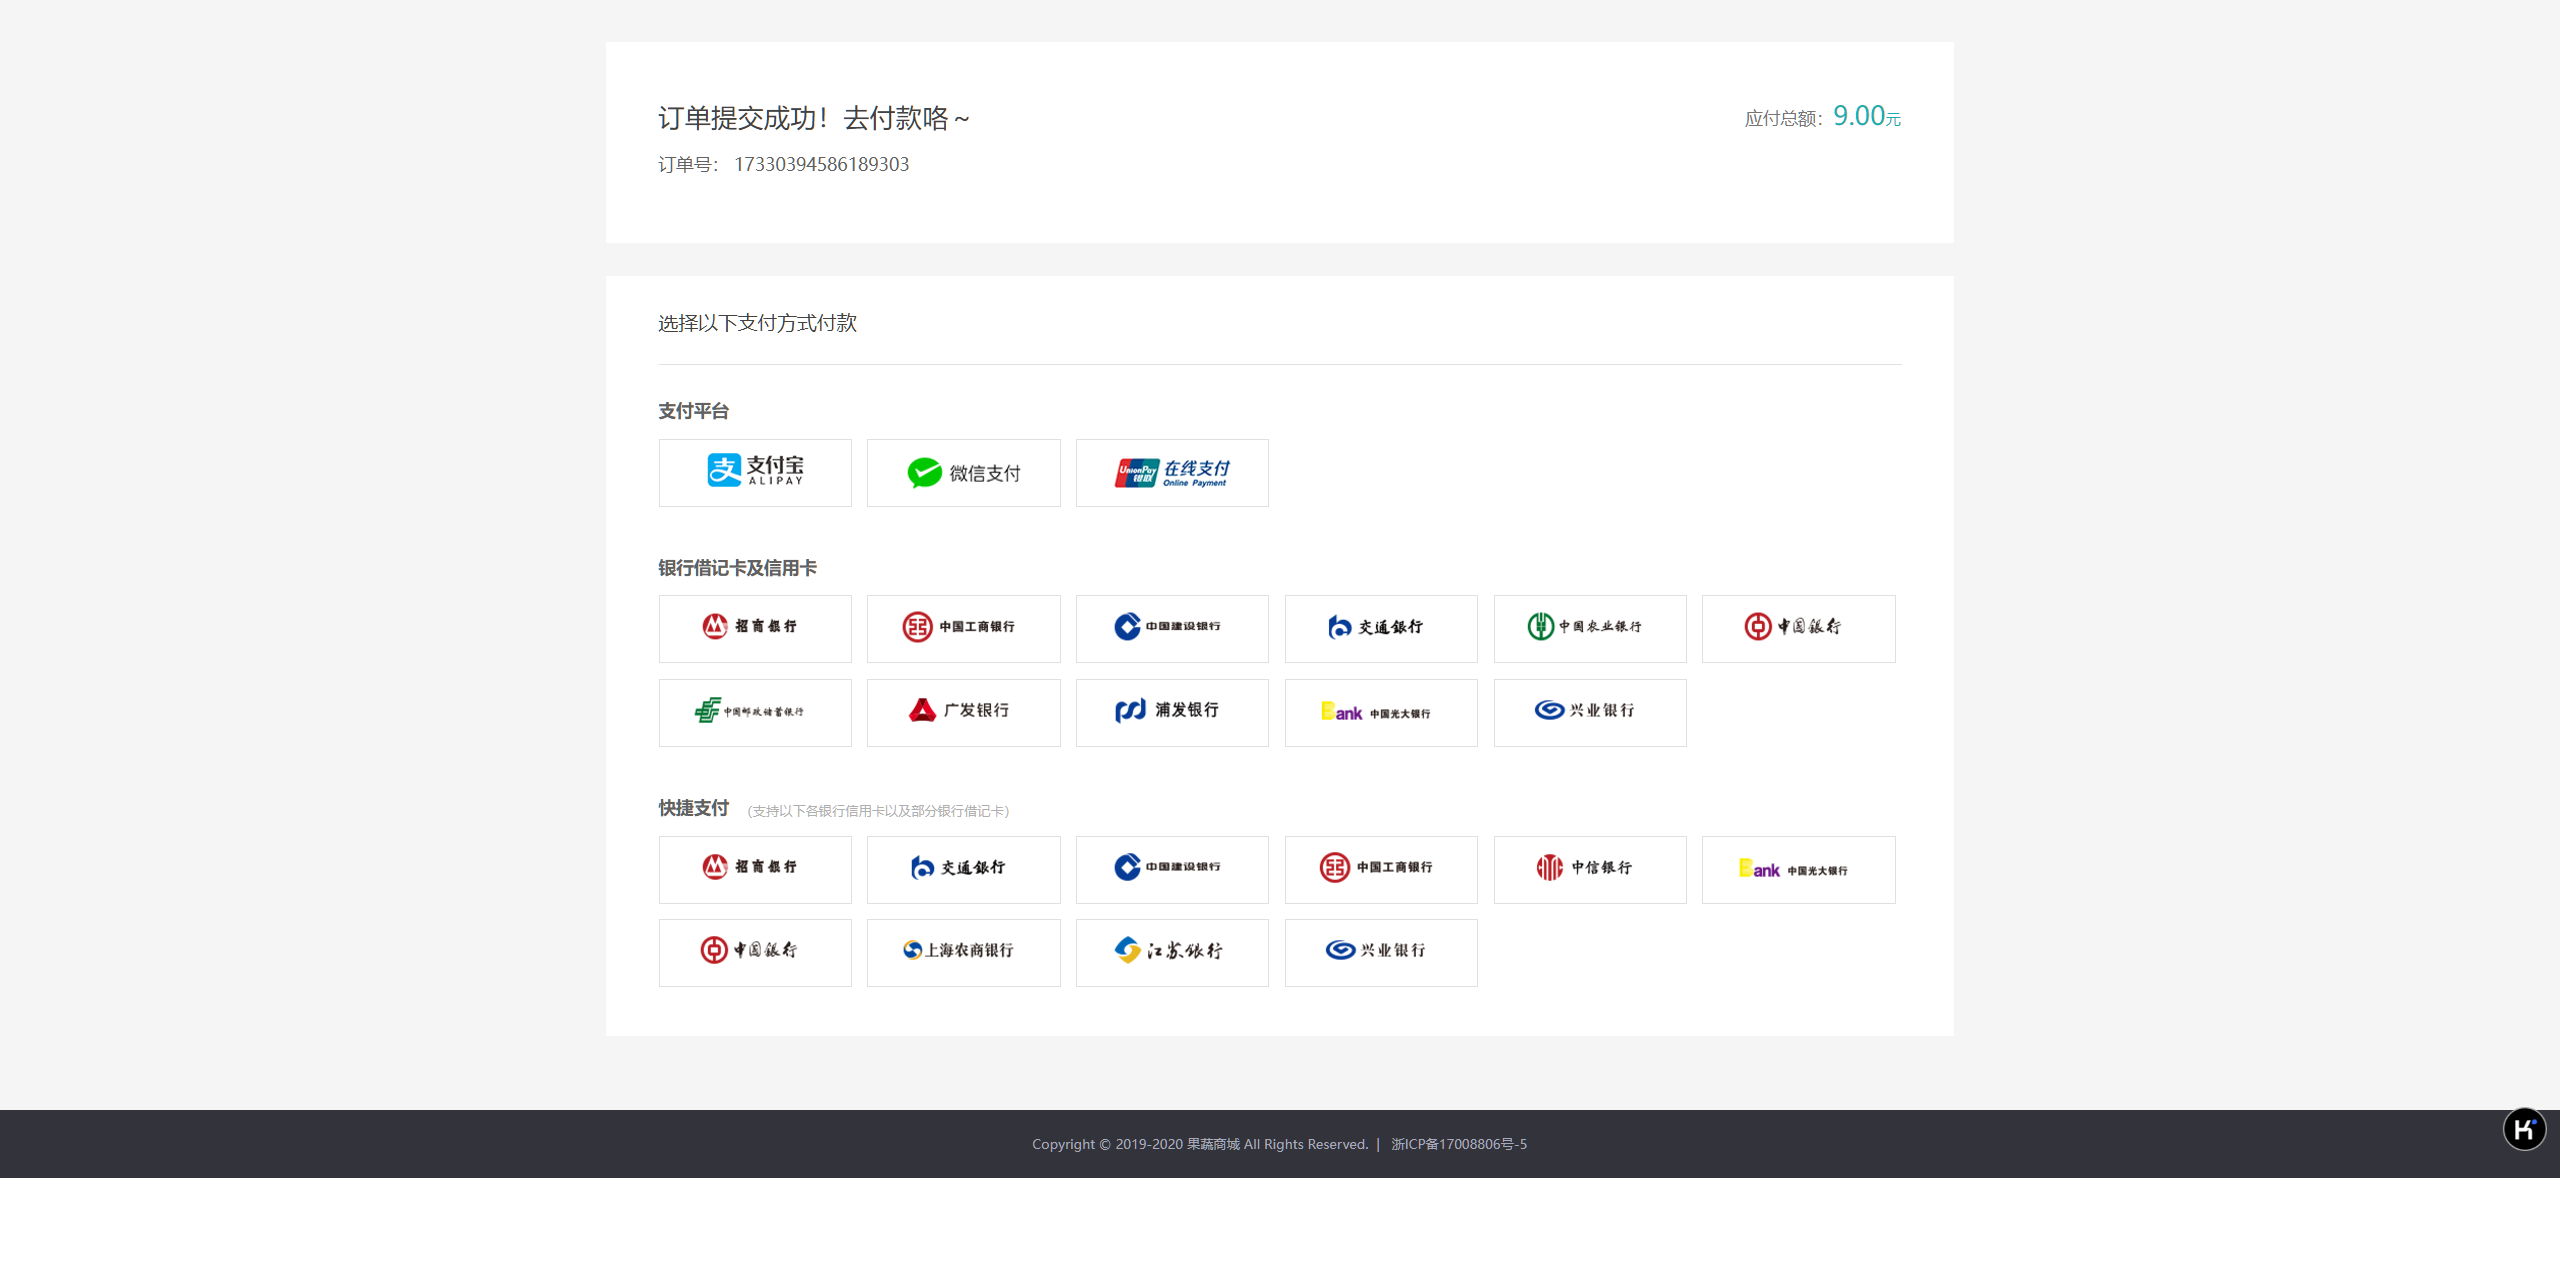2560x1279 pixels.
Task: Select 广发银行 bank option
Action: pyautogui.click(x=963, y=713)
